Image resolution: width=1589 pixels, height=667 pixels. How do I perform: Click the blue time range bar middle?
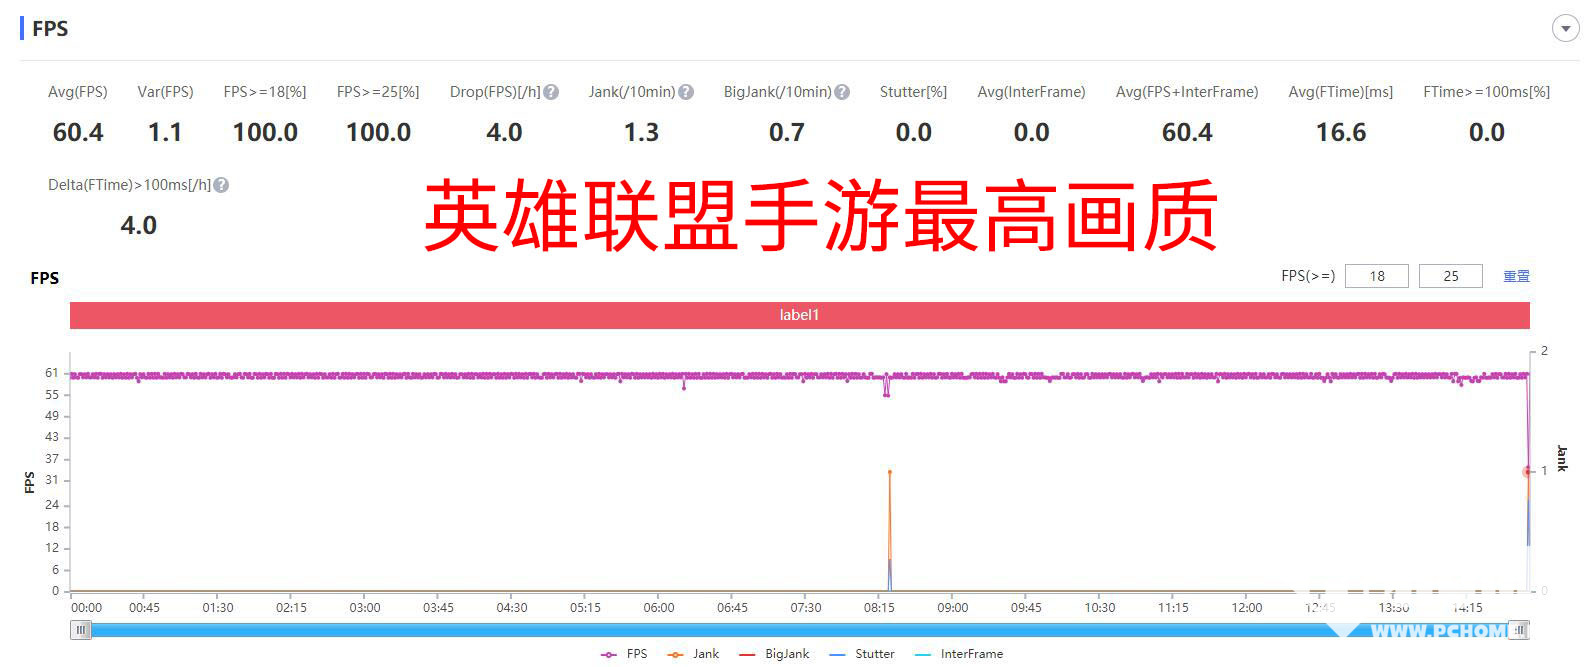(800, 630)
